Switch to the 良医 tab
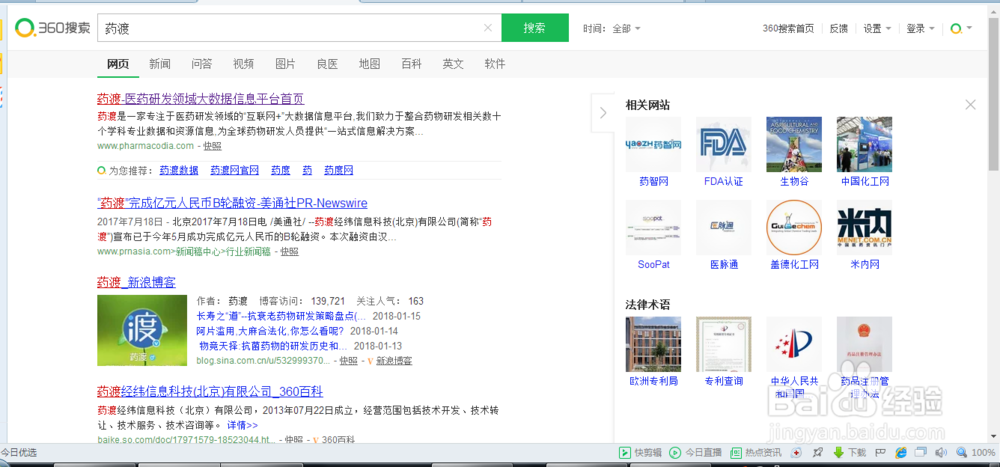The width and height of the screenshot is (1000, 467). click(x=327, y=64)
